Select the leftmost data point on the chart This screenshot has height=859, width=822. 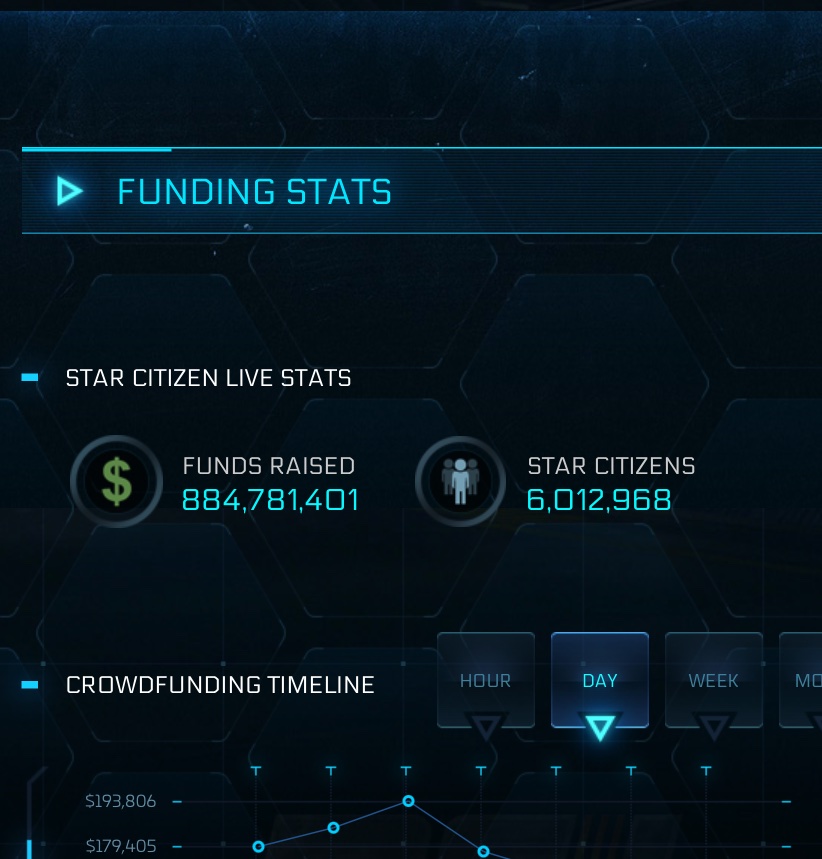point(259,846)
